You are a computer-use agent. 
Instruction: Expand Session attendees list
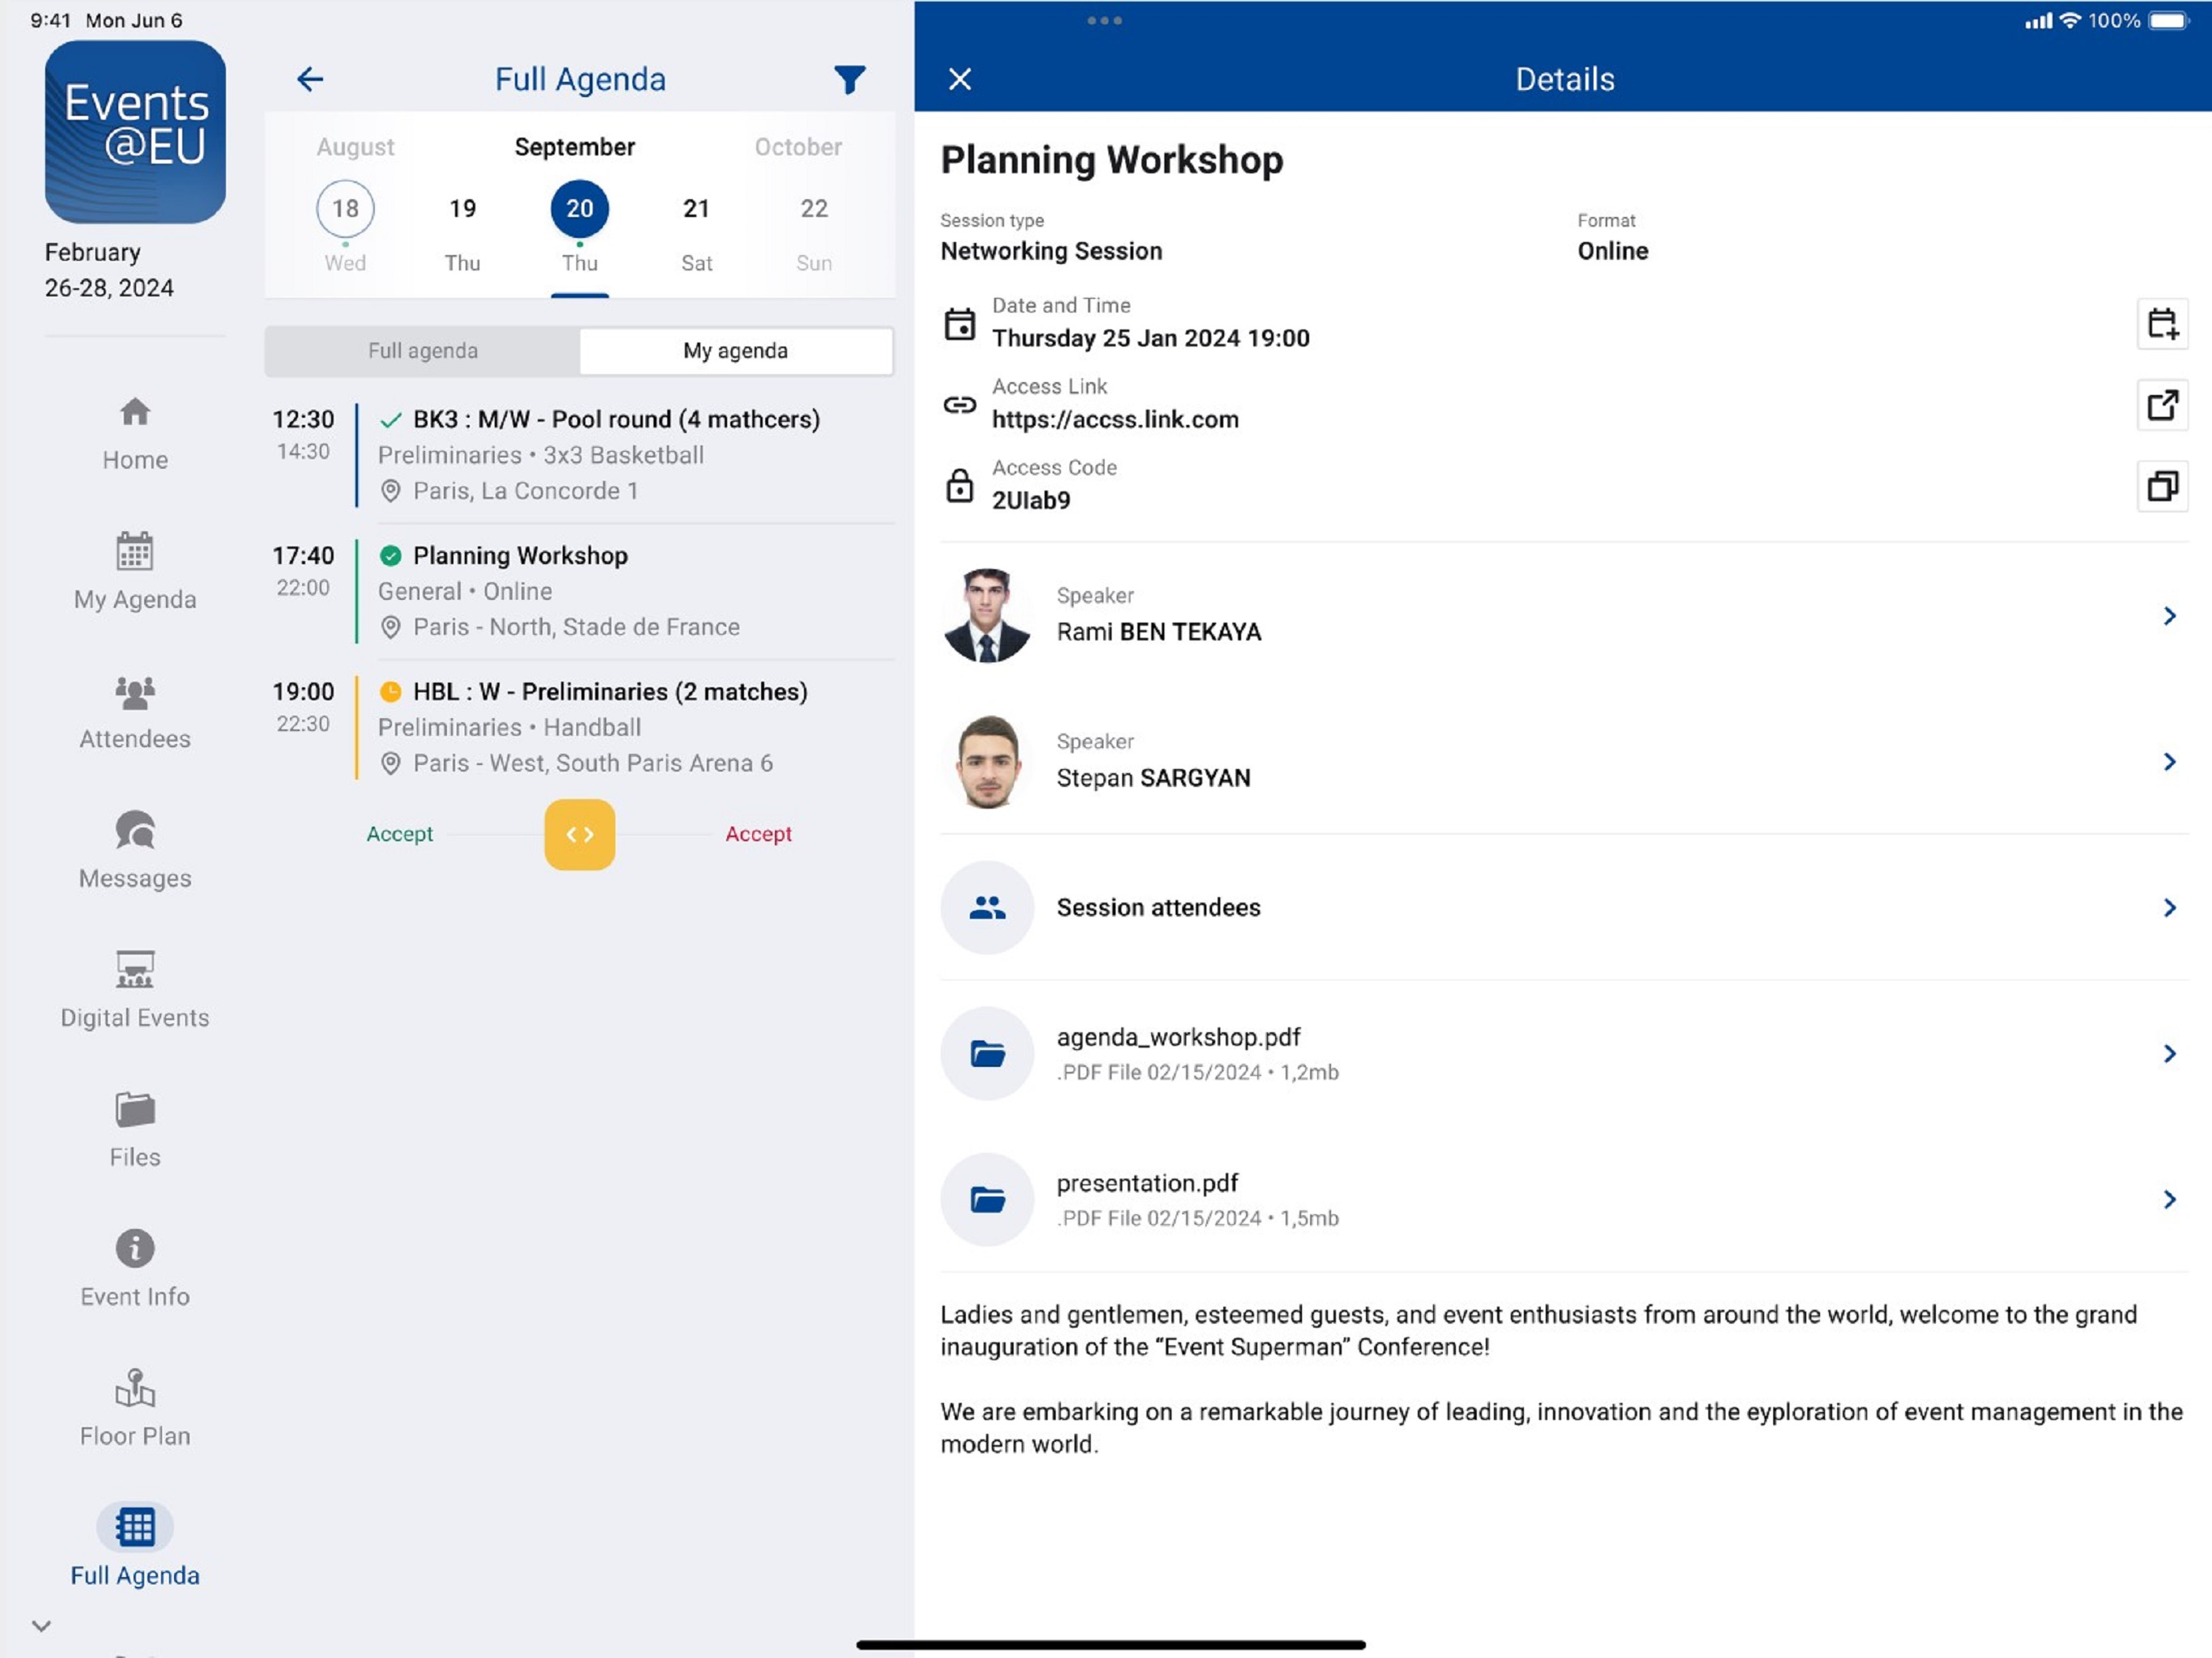1564,907
